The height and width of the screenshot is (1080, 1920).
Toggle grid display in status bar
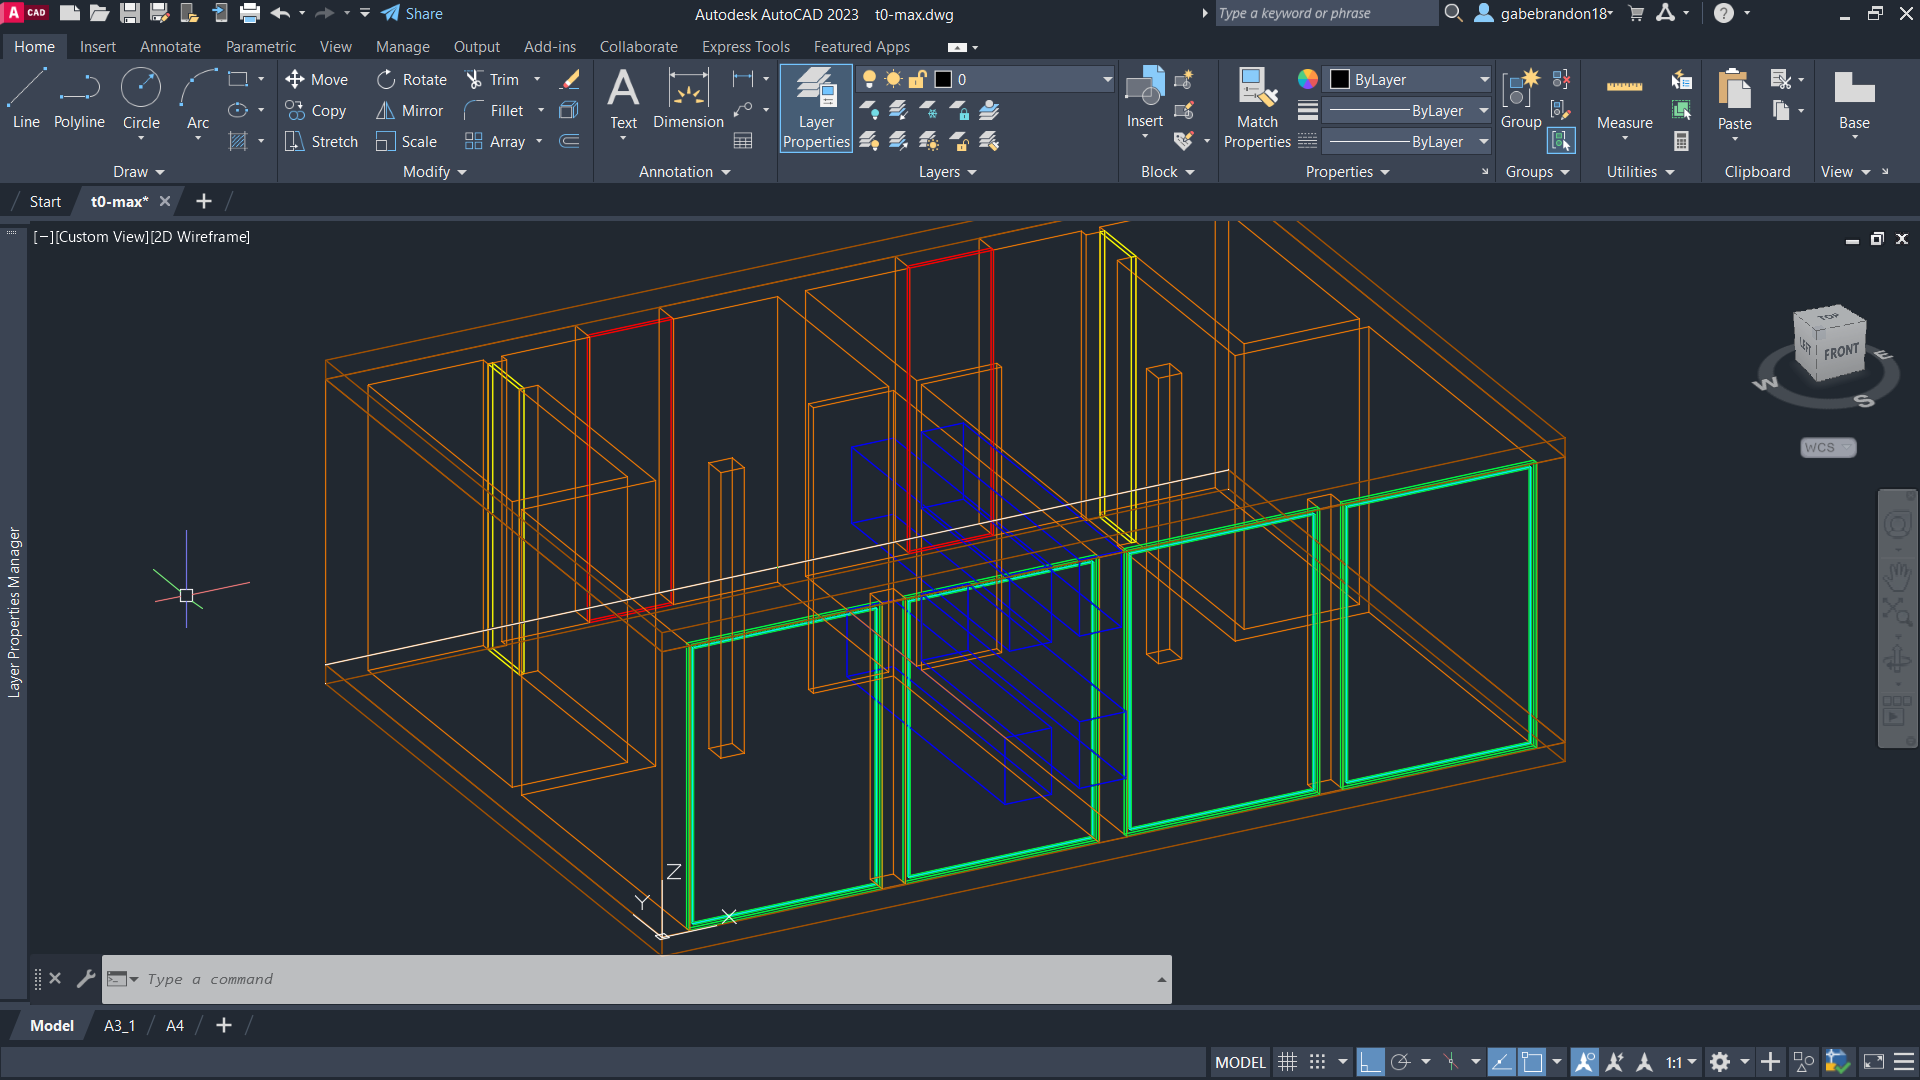[1287, 1062]
